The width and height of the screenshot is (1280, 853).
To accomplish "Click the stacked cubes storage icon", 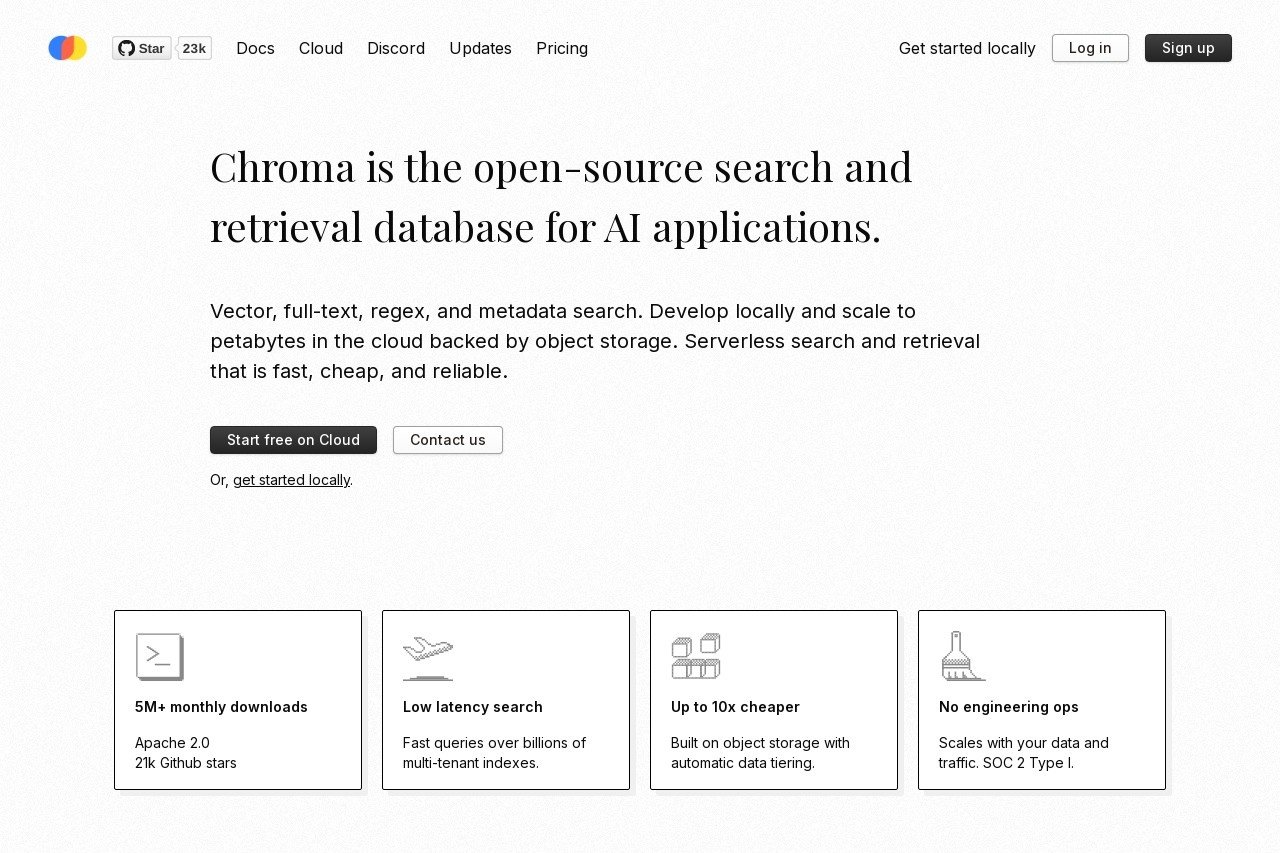I will click(696, 657).
